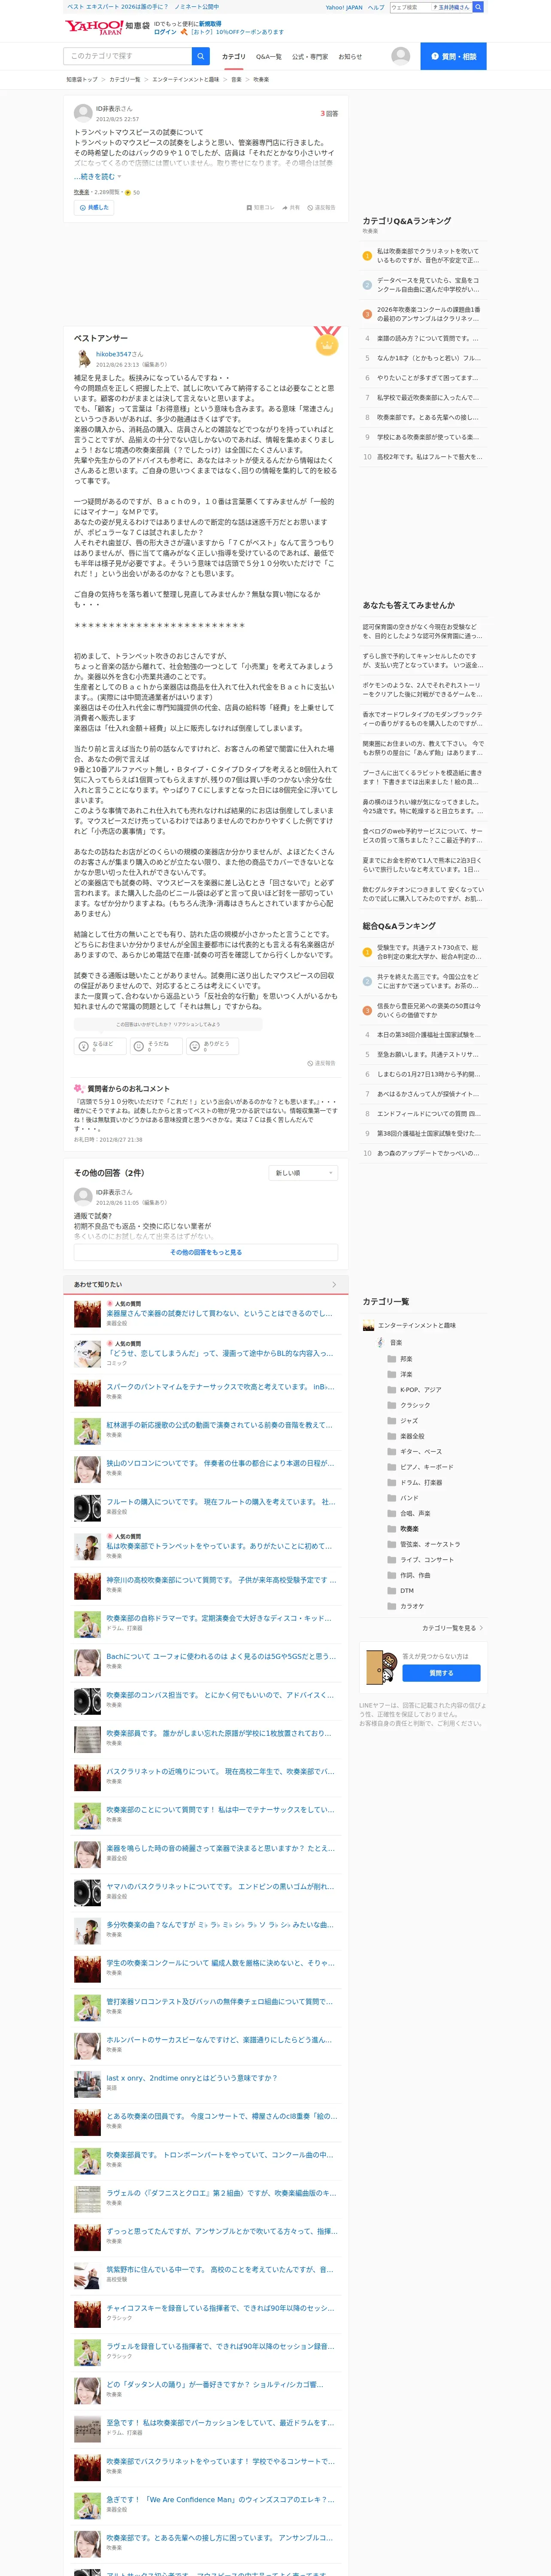Click the なるほど reaction face icon
Viewport: 551px width, 2576px height.
tap(84, 1046)
